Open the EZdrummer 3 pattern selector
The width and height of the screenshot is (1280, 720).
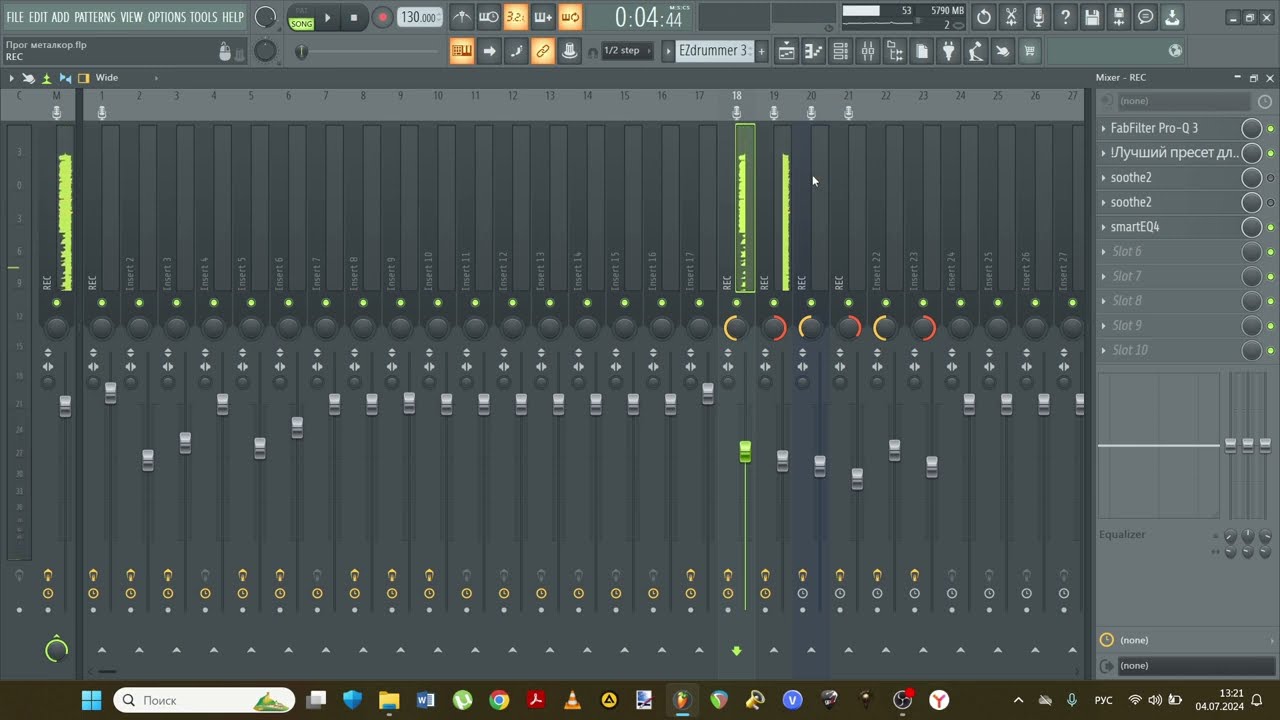click(712, 50)
